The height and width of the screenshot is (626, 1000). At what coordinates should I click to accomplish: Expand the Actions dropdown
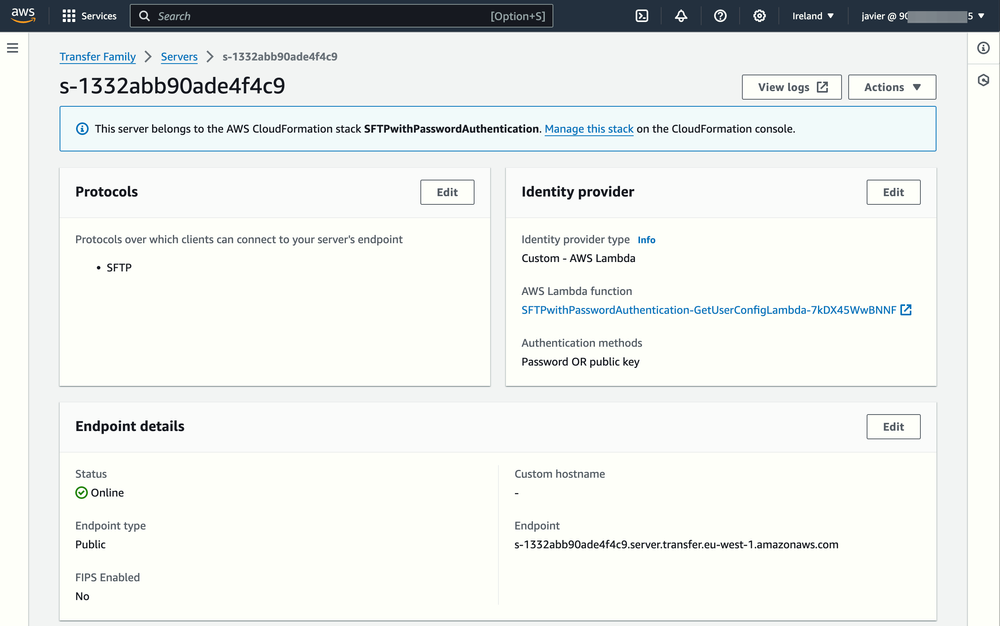click(x=891, y=87)
